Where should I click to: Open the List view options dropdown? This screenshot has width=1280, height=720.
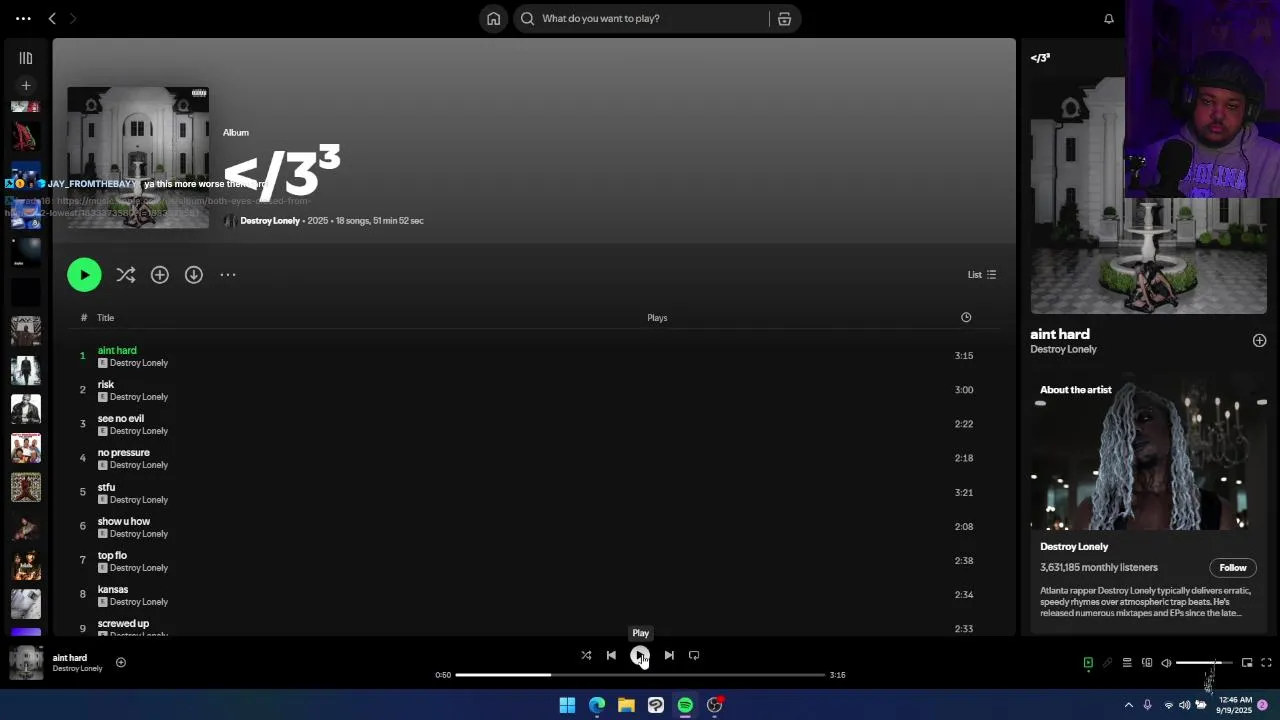[982, 275]
